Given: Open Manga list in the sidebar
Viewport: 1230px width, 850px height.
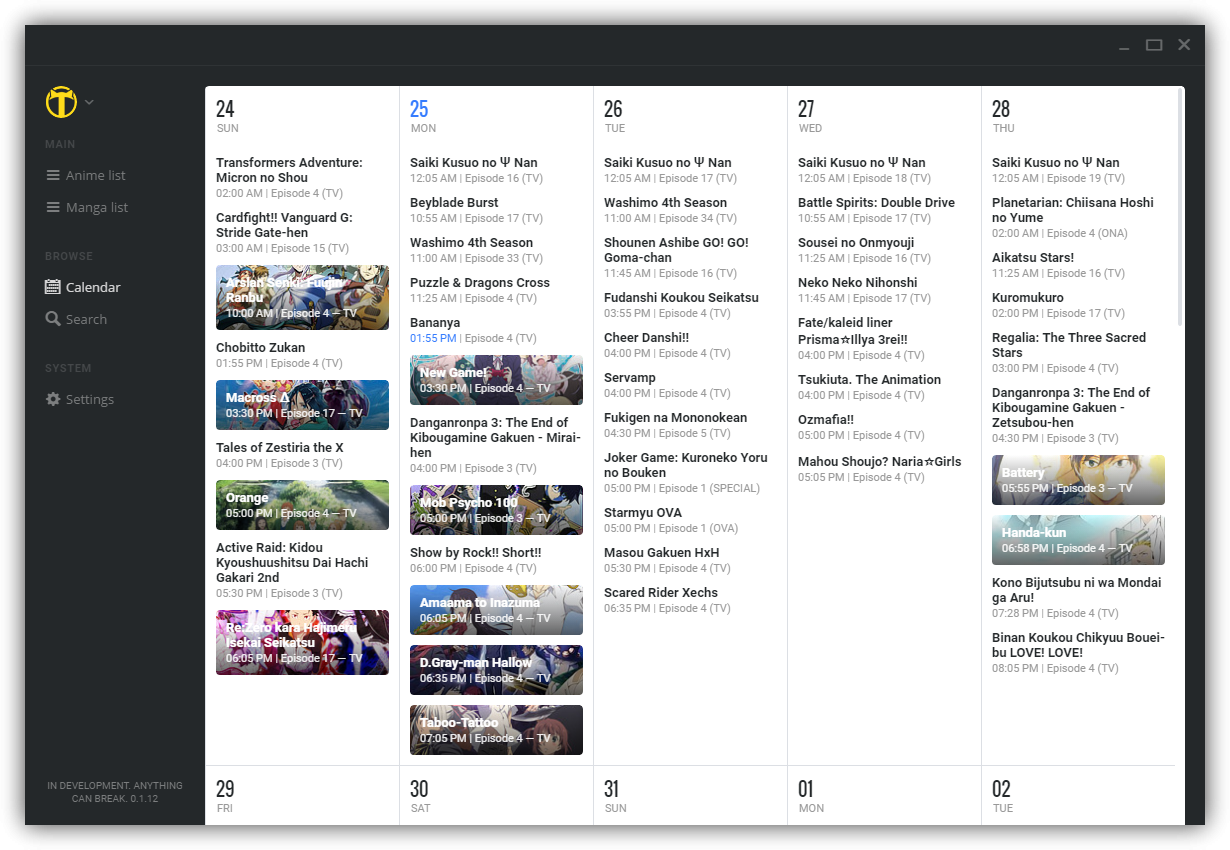Looking at the screenshot, I should coord(87,207).
